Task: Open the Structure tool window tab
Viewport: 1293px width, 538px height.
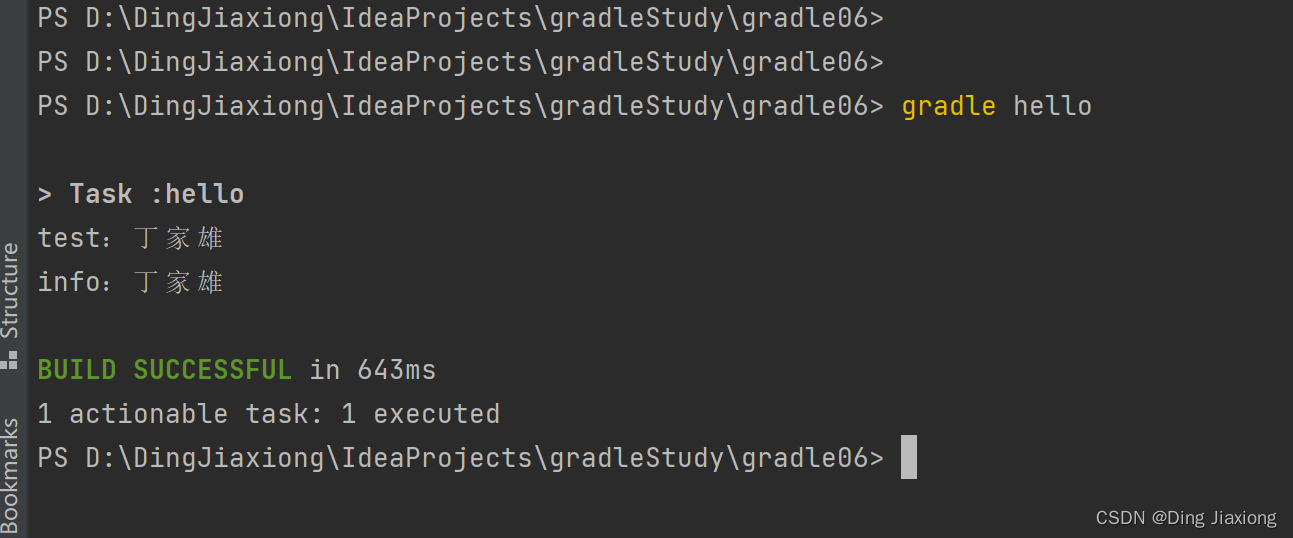Action: [x=11, y=290]
